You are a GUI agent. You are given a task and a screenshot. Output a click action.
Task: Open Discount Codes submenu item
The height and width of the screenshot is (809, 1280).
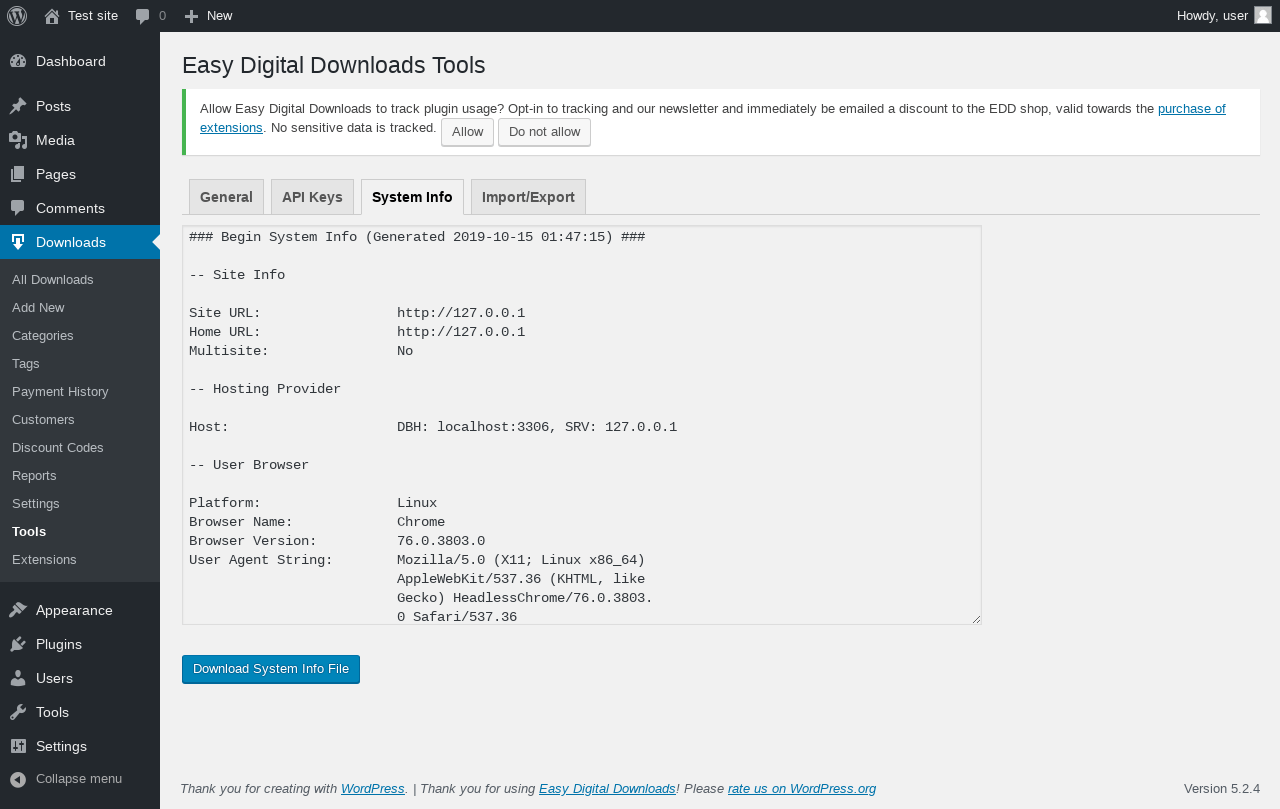pyautogui.click(x=58, y=447)
